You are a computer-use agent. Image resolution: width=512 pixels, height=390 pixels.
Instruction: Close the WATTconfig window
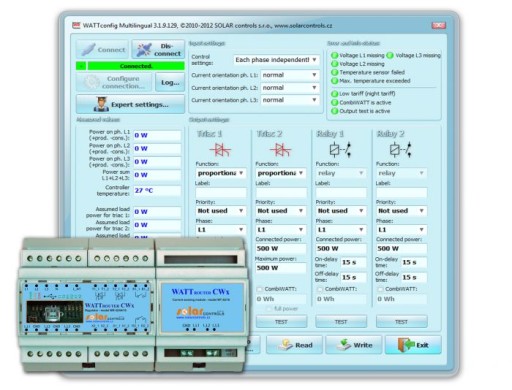[438, 25]
